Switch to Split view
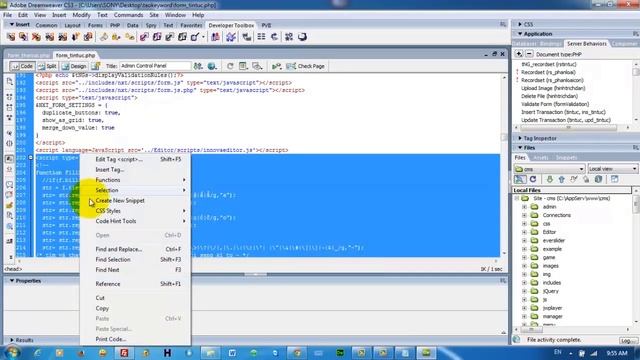 coord(47,66)
